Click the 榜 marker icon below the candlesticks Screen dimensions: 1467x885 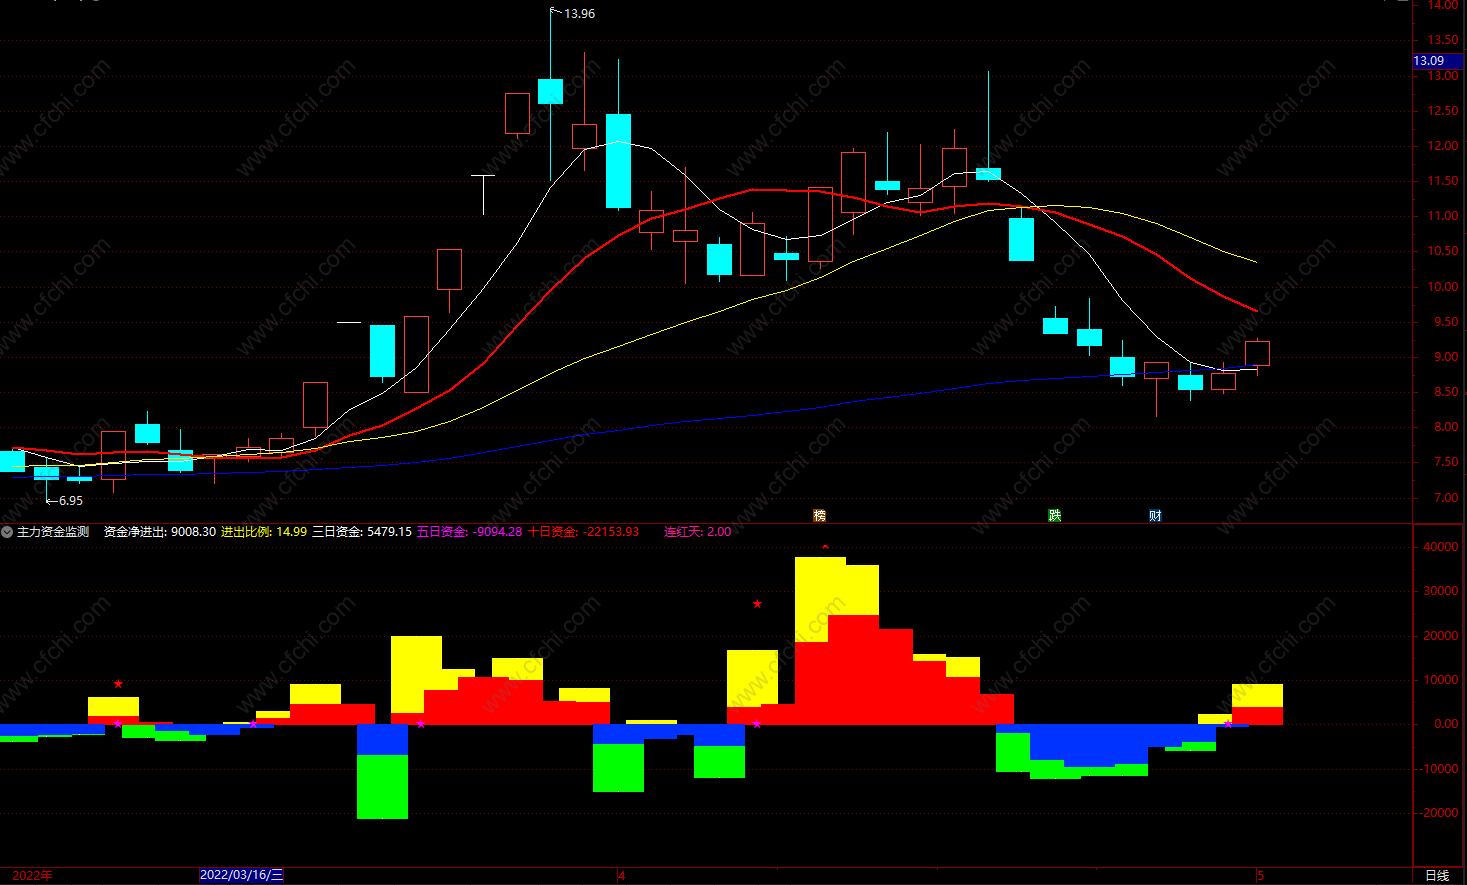click(820, 516)
